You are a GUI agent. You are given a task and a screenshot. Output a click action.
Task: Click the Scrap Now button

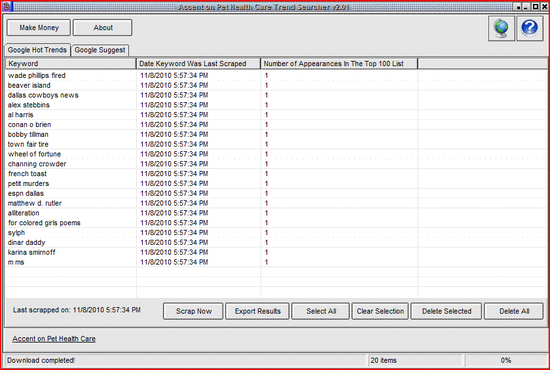tap(193, 311)
